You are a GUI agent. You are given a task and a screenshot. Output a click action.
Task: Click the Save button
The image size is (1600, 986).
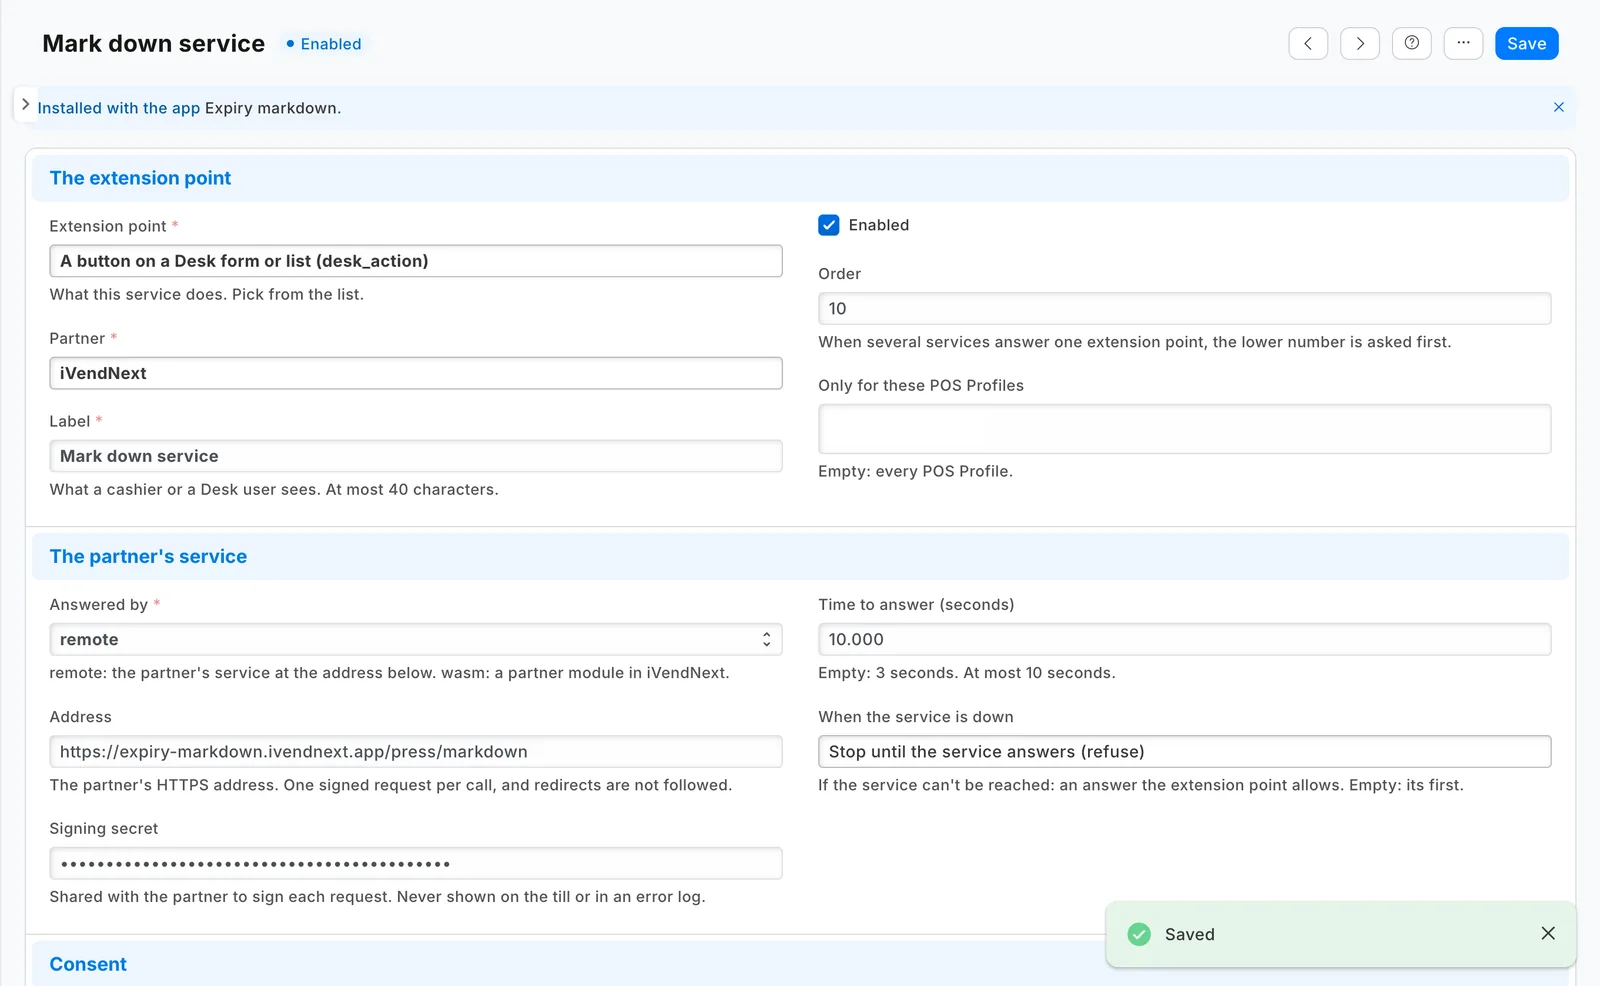[1526, 43]
